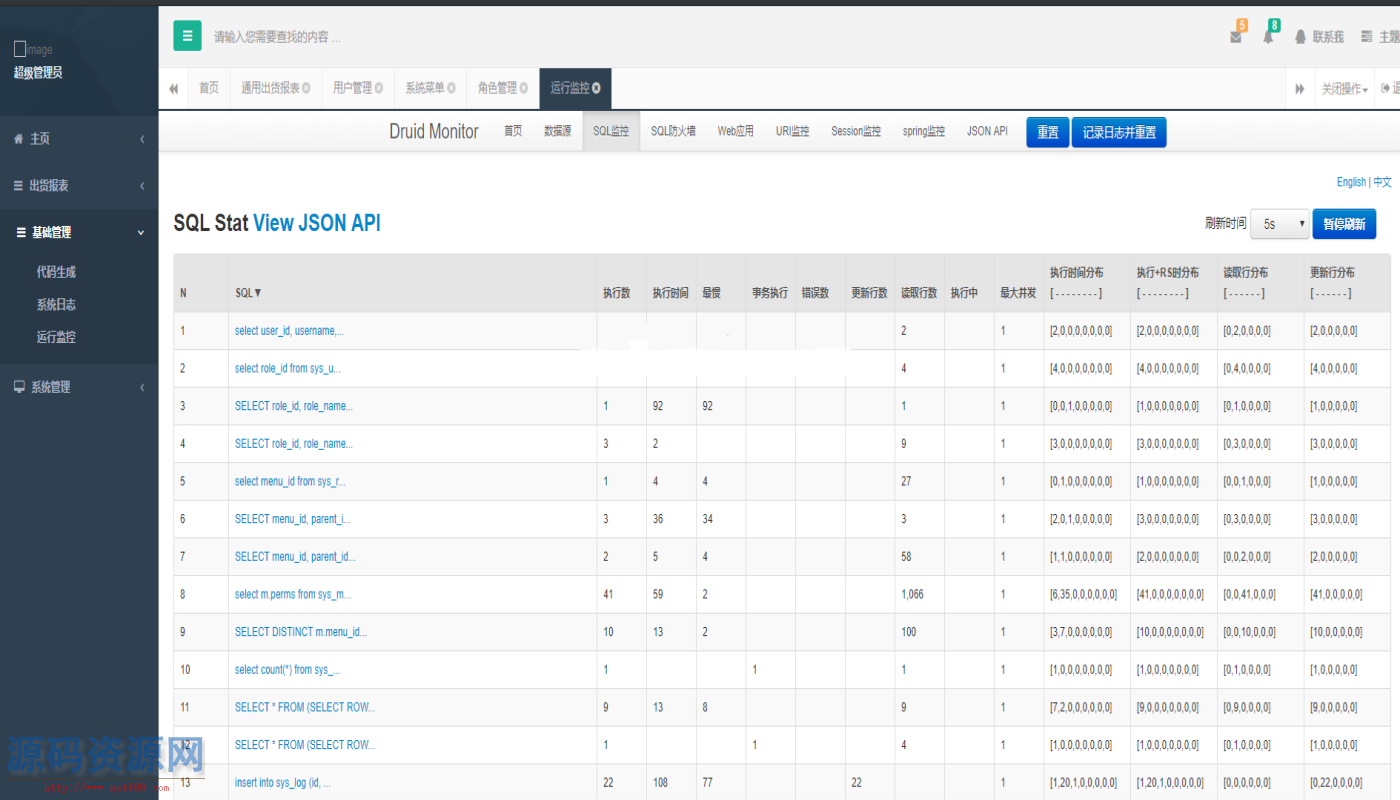Click the 联系我 contact link
The height and width of the screenshot is (800, 1400).
[x=1319, y=37]
